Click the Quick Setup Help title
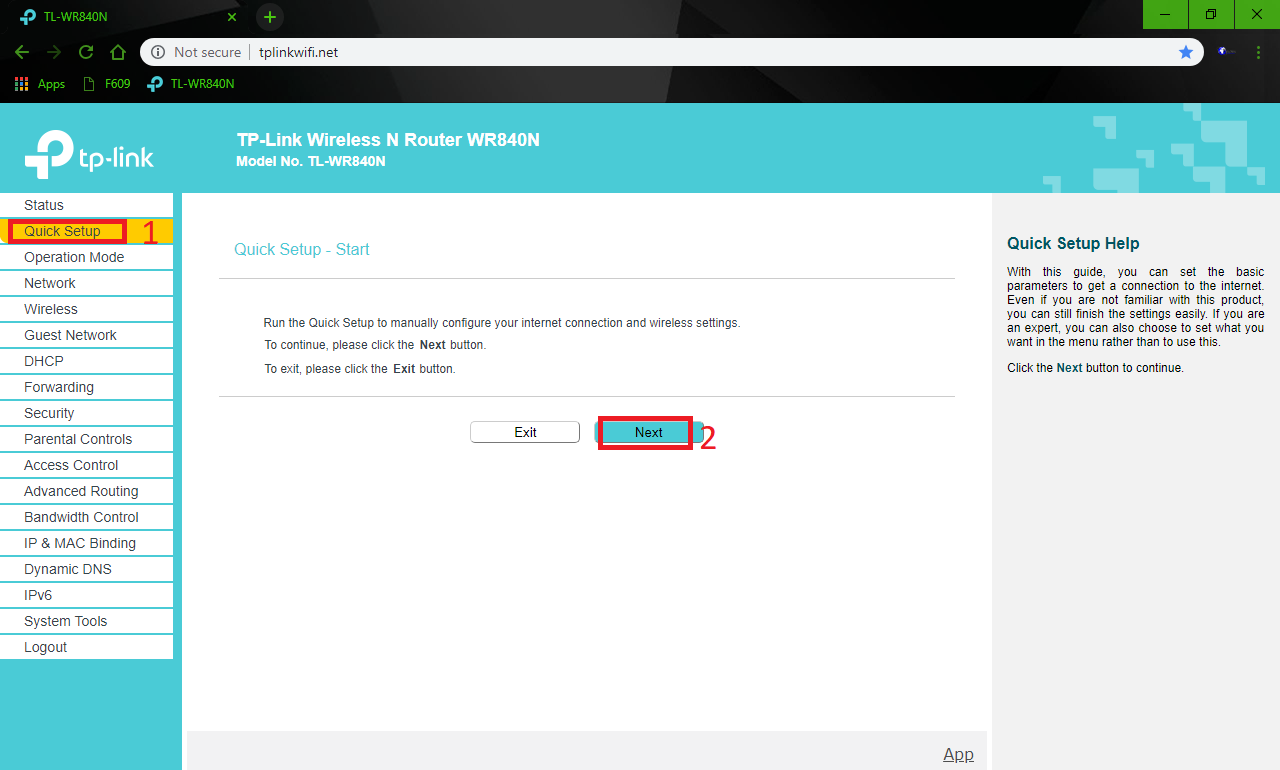Viewport: 1280px width, 770px height. click(1073, 243)
